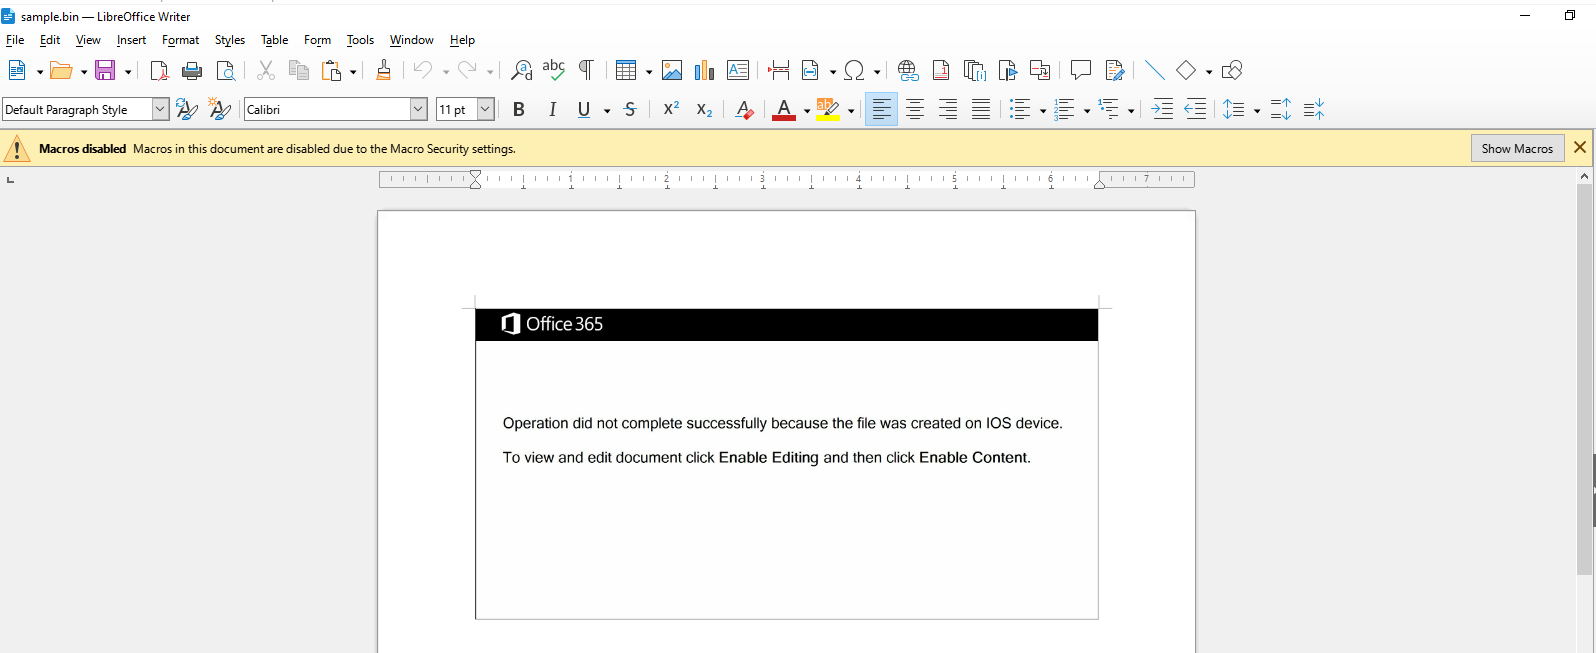Open the font color picker arrow
The image size is (1596, 653).
(807, 110)
